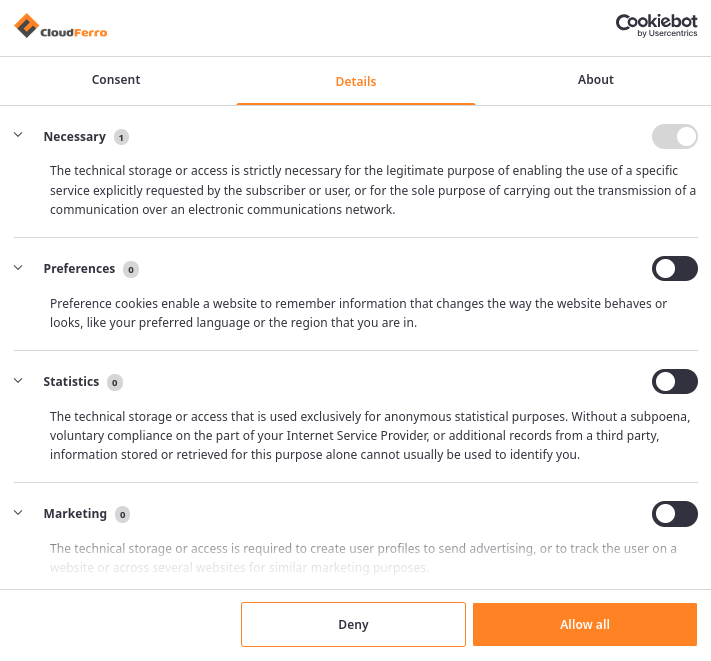Click the Preferences cookie count badge
The height and width of the screenshot is (661, 711).
click(131, 269)
